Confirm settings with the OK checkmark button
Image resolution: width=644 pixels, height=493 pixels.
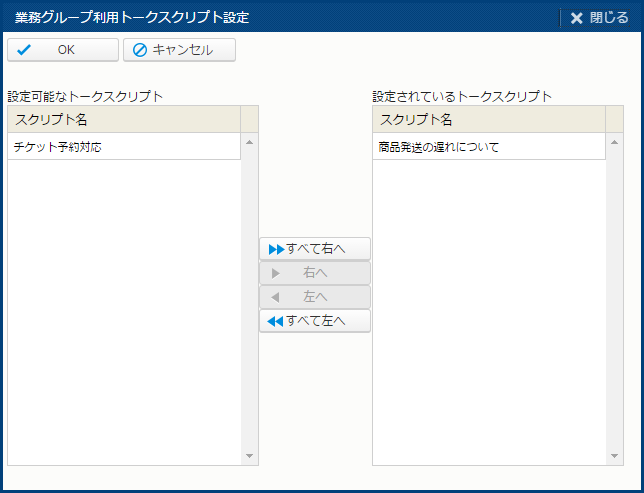(62, 50)
